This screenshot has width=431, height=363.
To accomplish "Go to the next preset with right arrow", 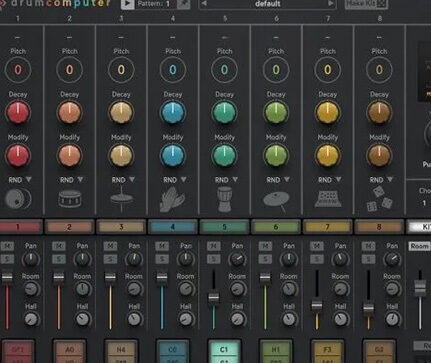I will [x=330, y=4].
